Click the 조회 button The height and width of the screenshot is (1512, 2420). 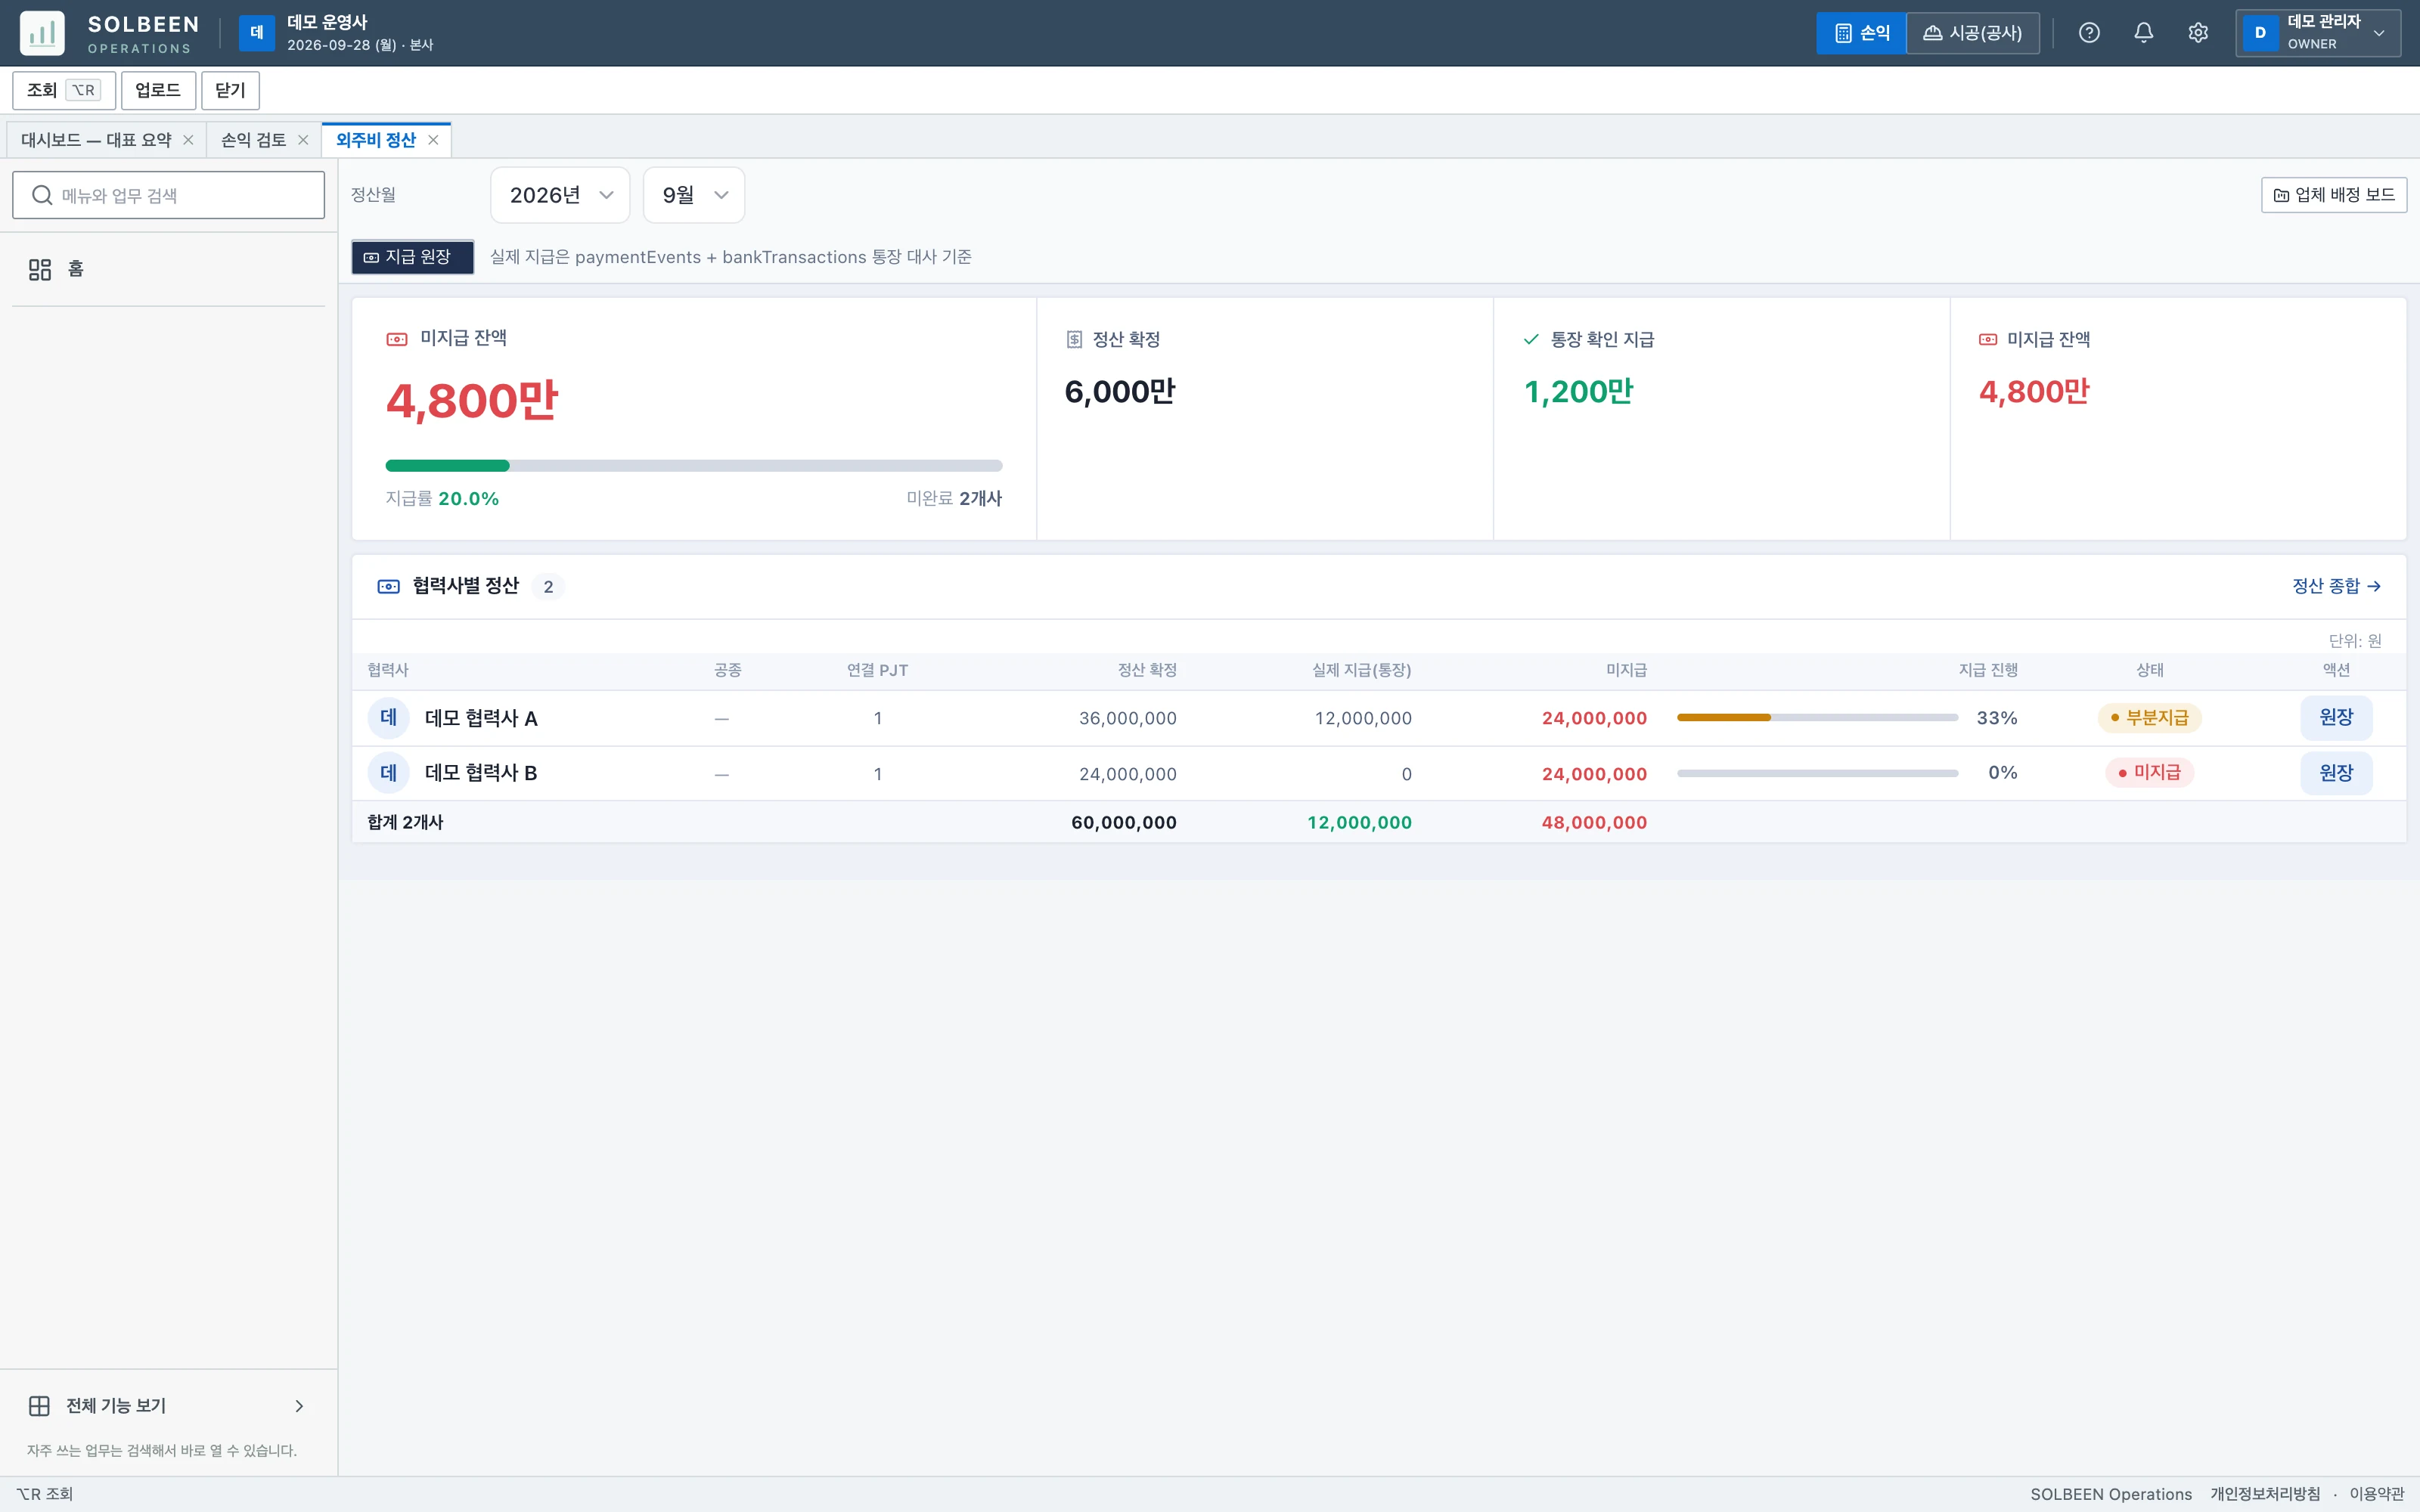(64, 90)
